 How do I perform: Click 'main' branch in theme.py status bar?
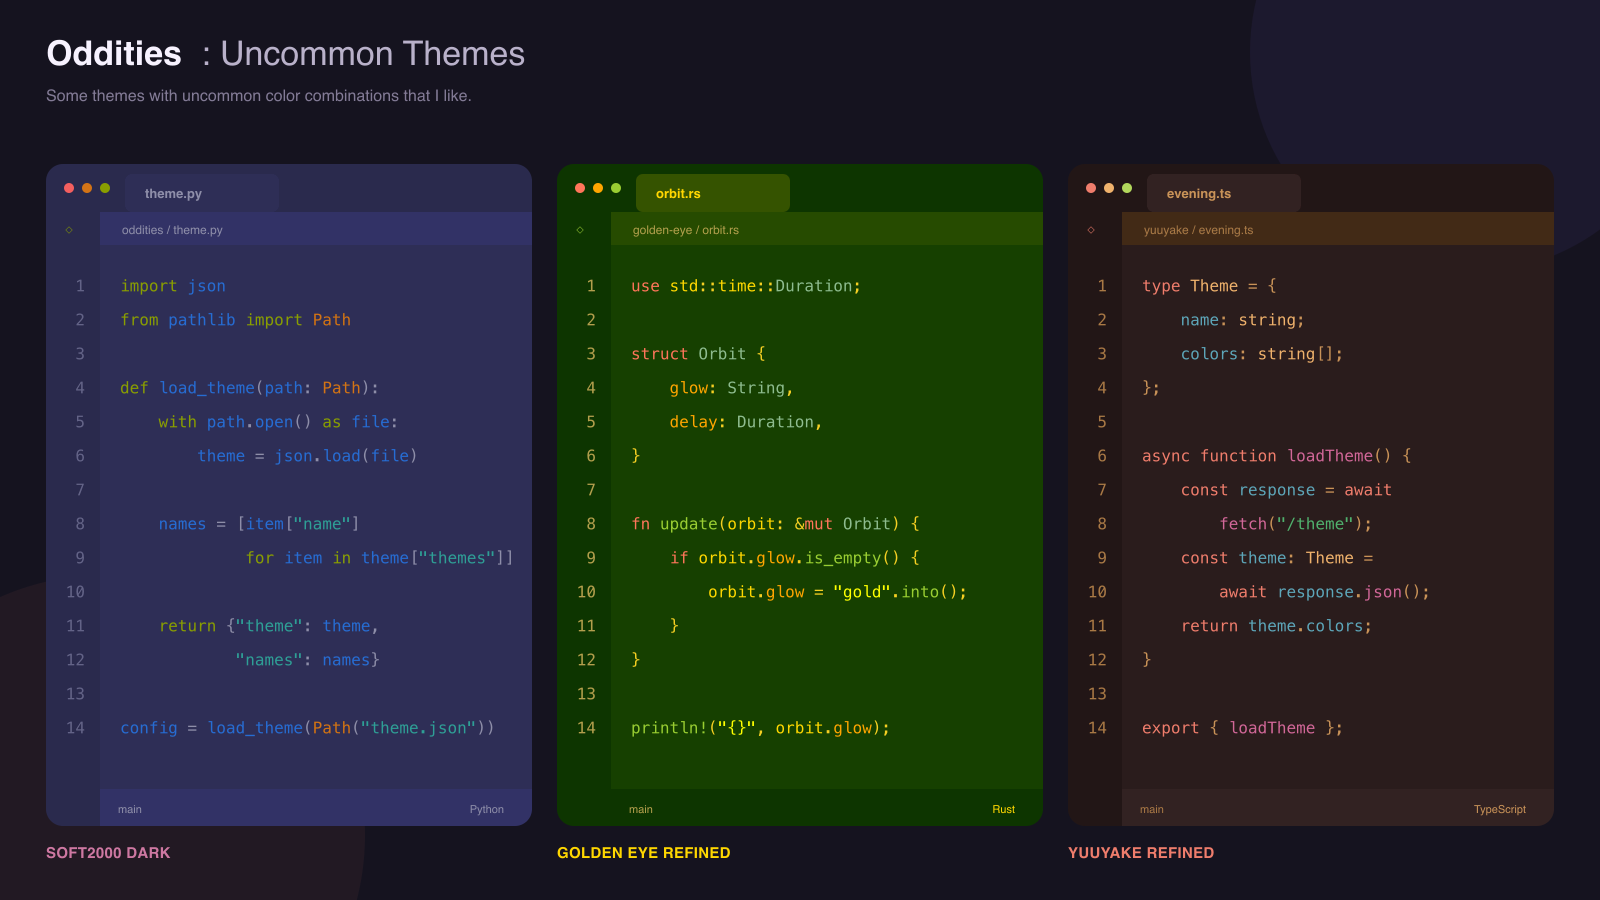130,809
